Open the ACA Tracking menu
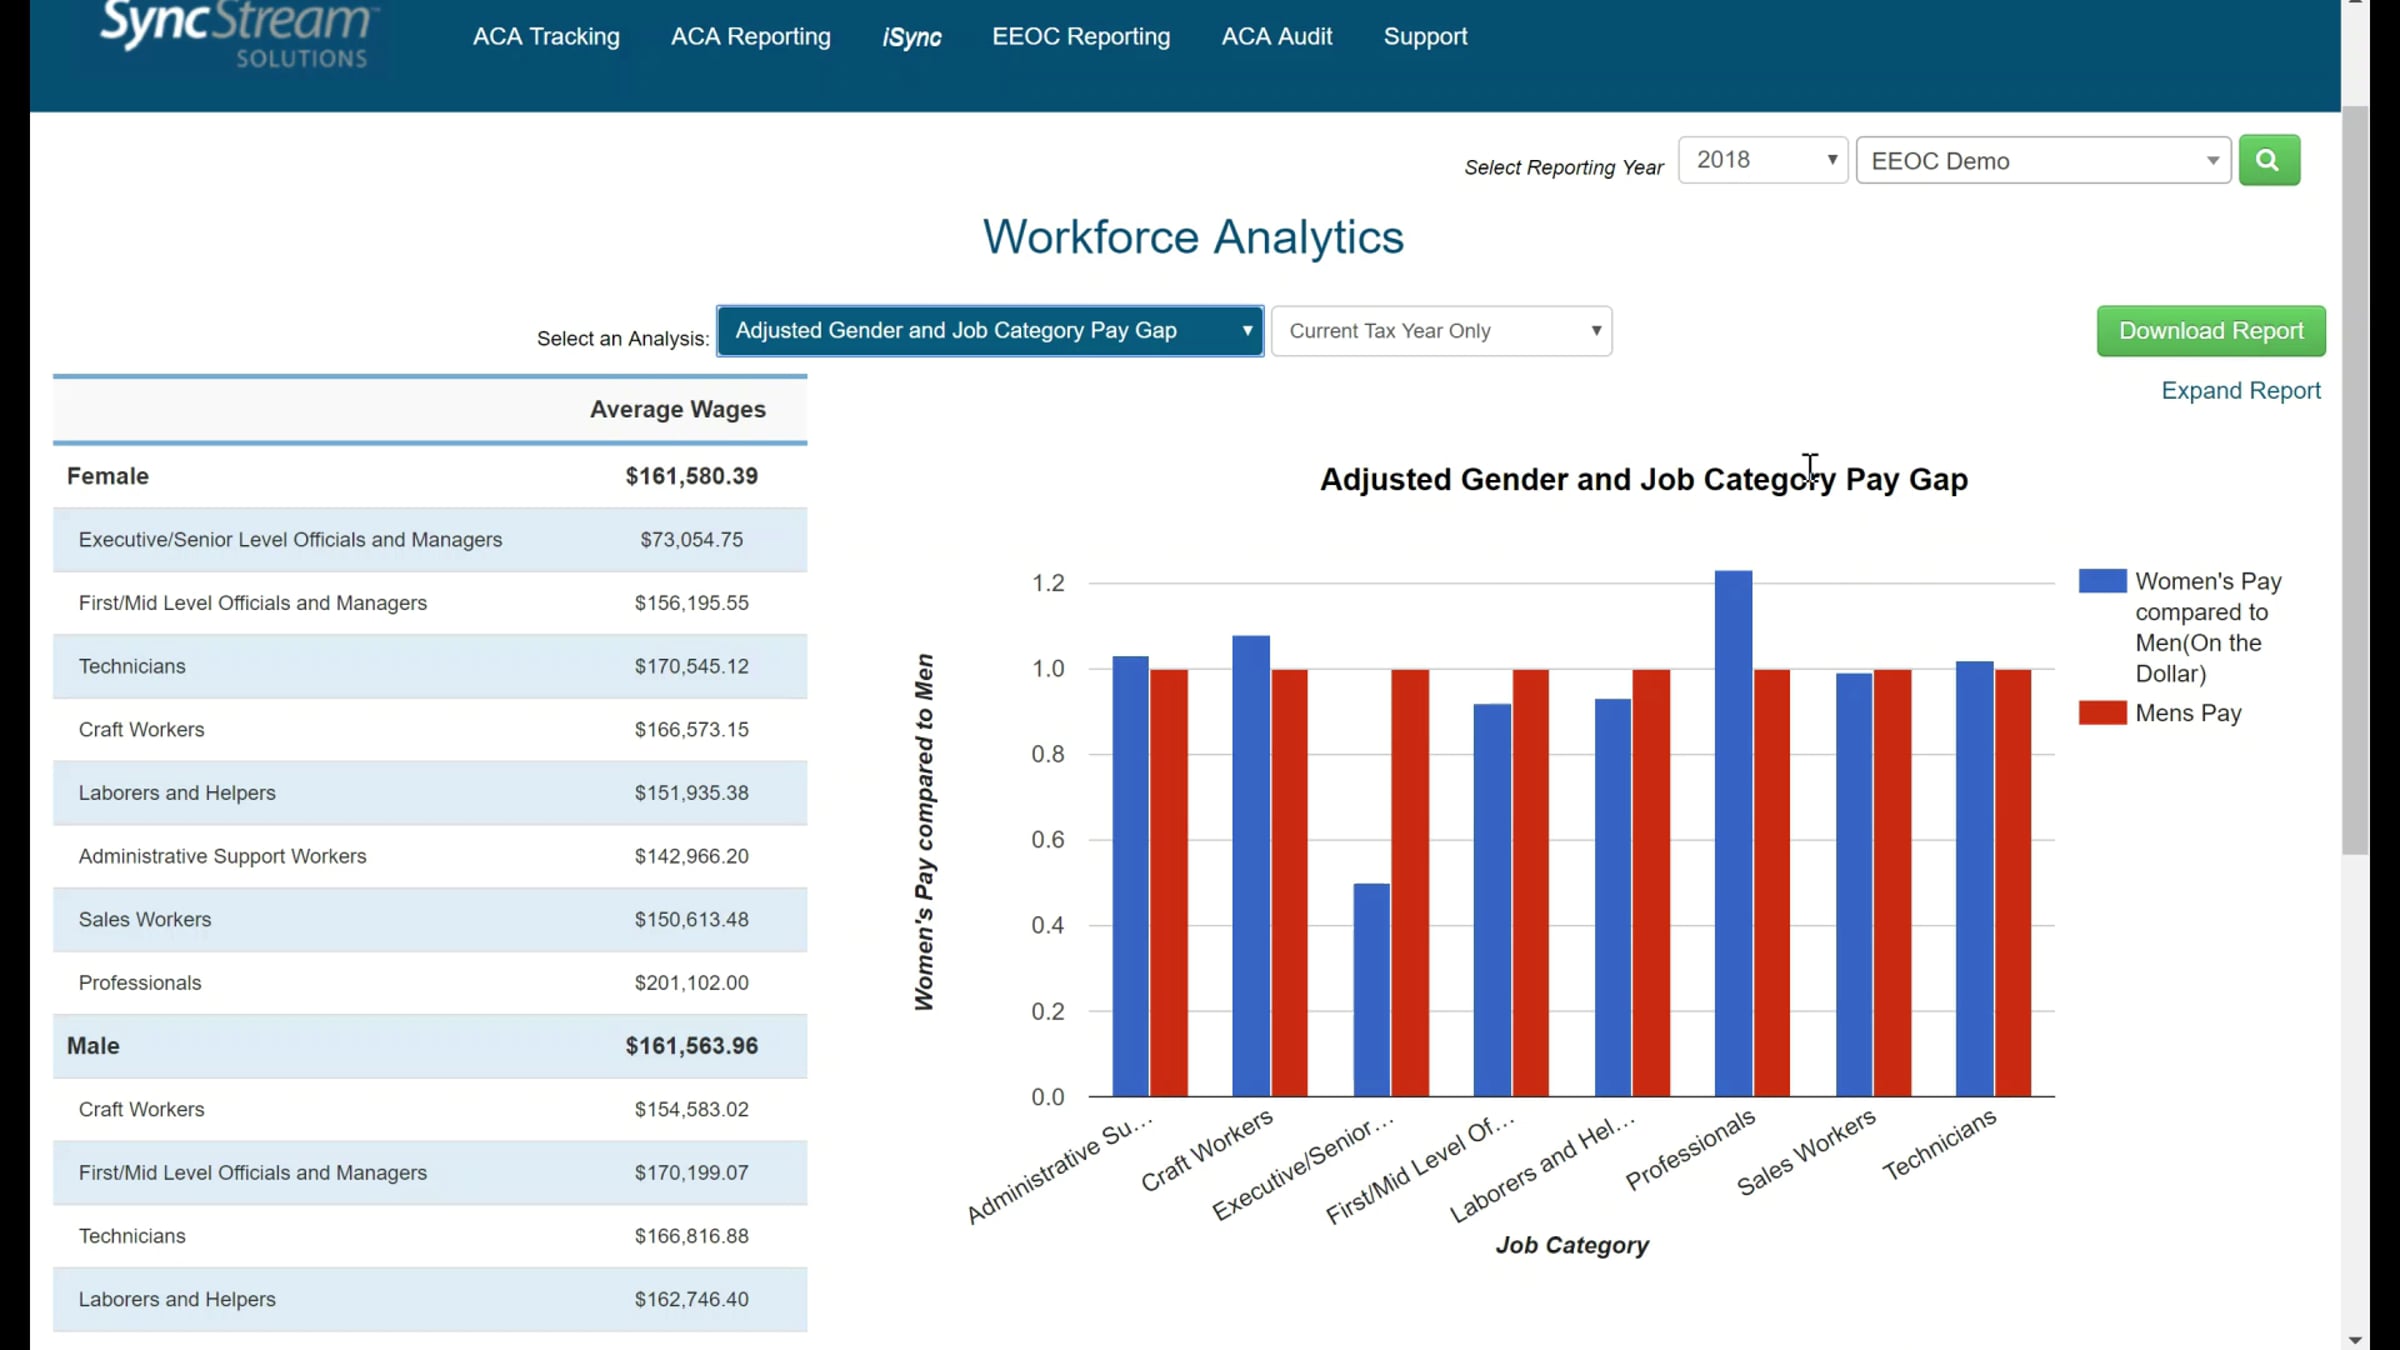Viewport: 2400px width, 1350px height. pos(546,37)
